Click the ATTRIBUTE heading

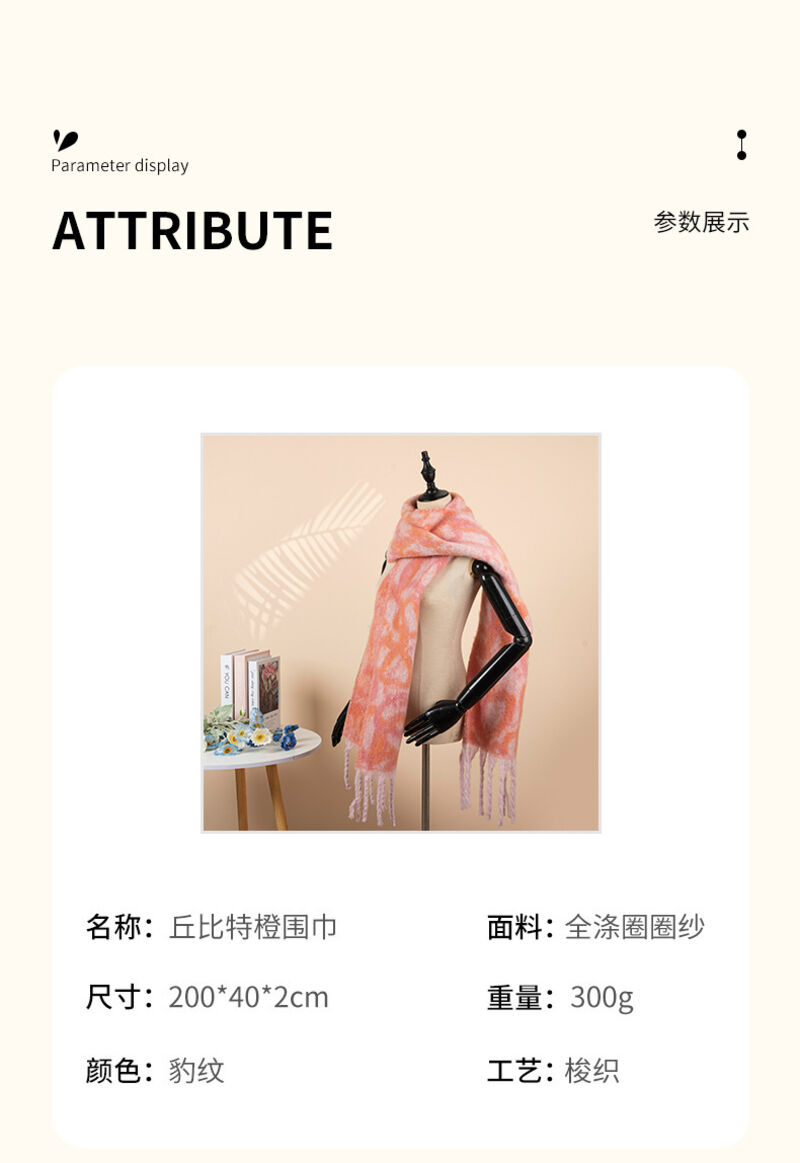[x=193, y=230]
